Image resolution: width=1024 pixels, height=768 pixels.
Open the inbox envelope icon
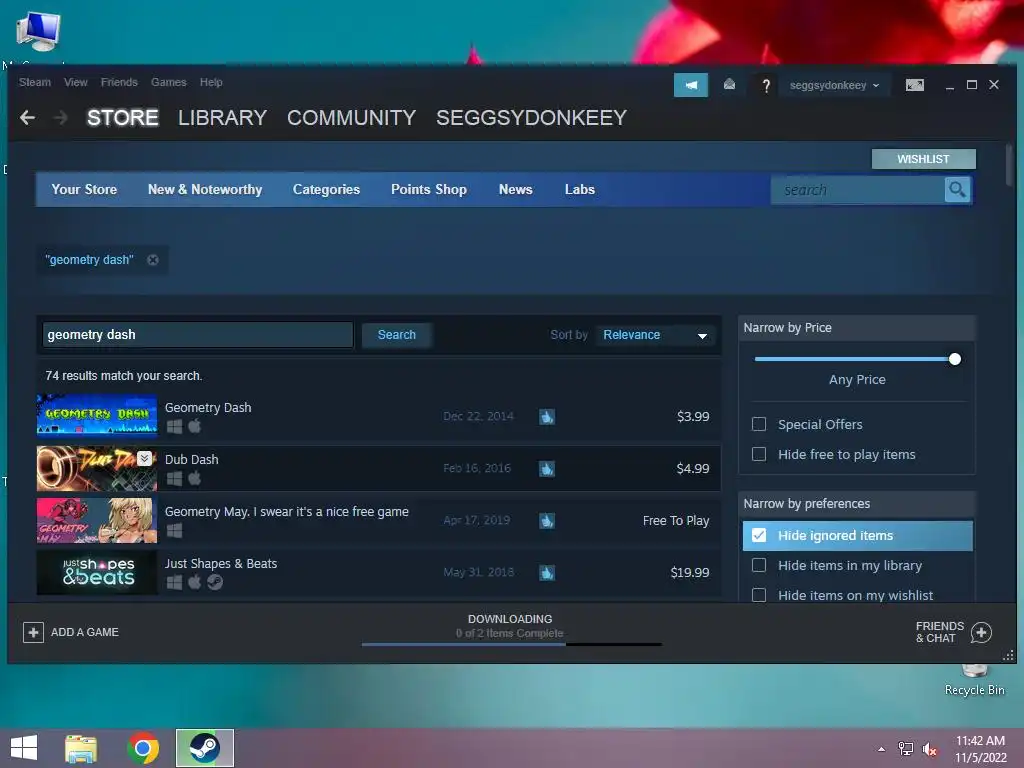coord(729,85)
